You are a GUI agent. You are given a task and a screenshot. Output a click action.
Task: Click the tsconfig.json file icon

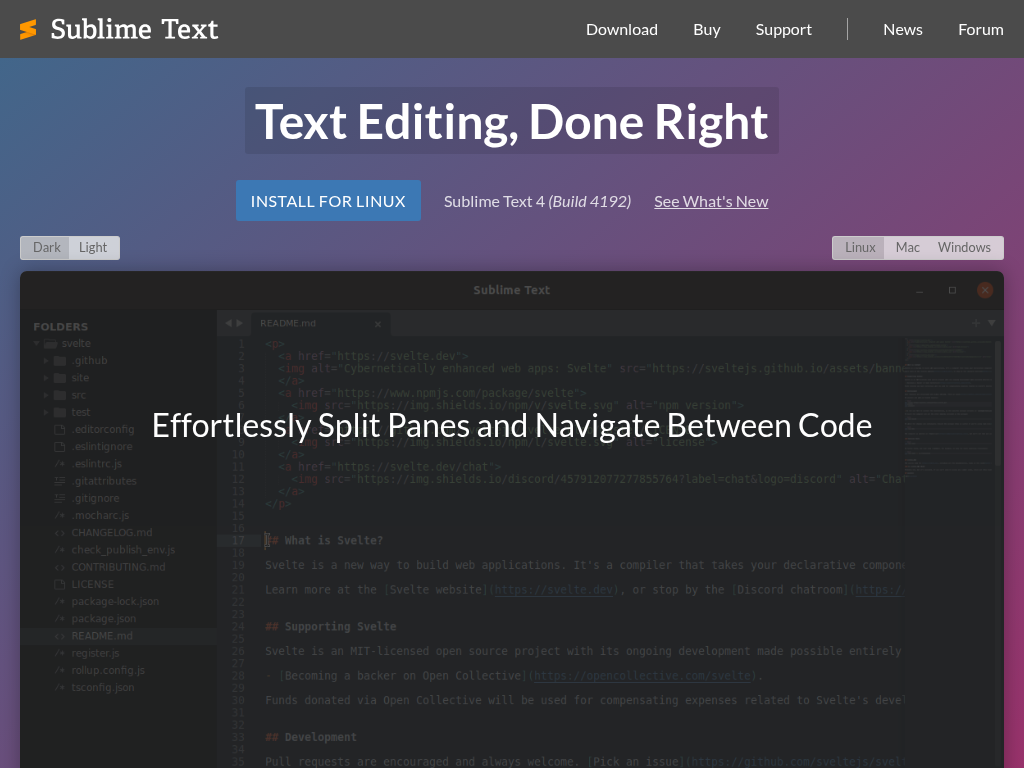coord(60,688)
